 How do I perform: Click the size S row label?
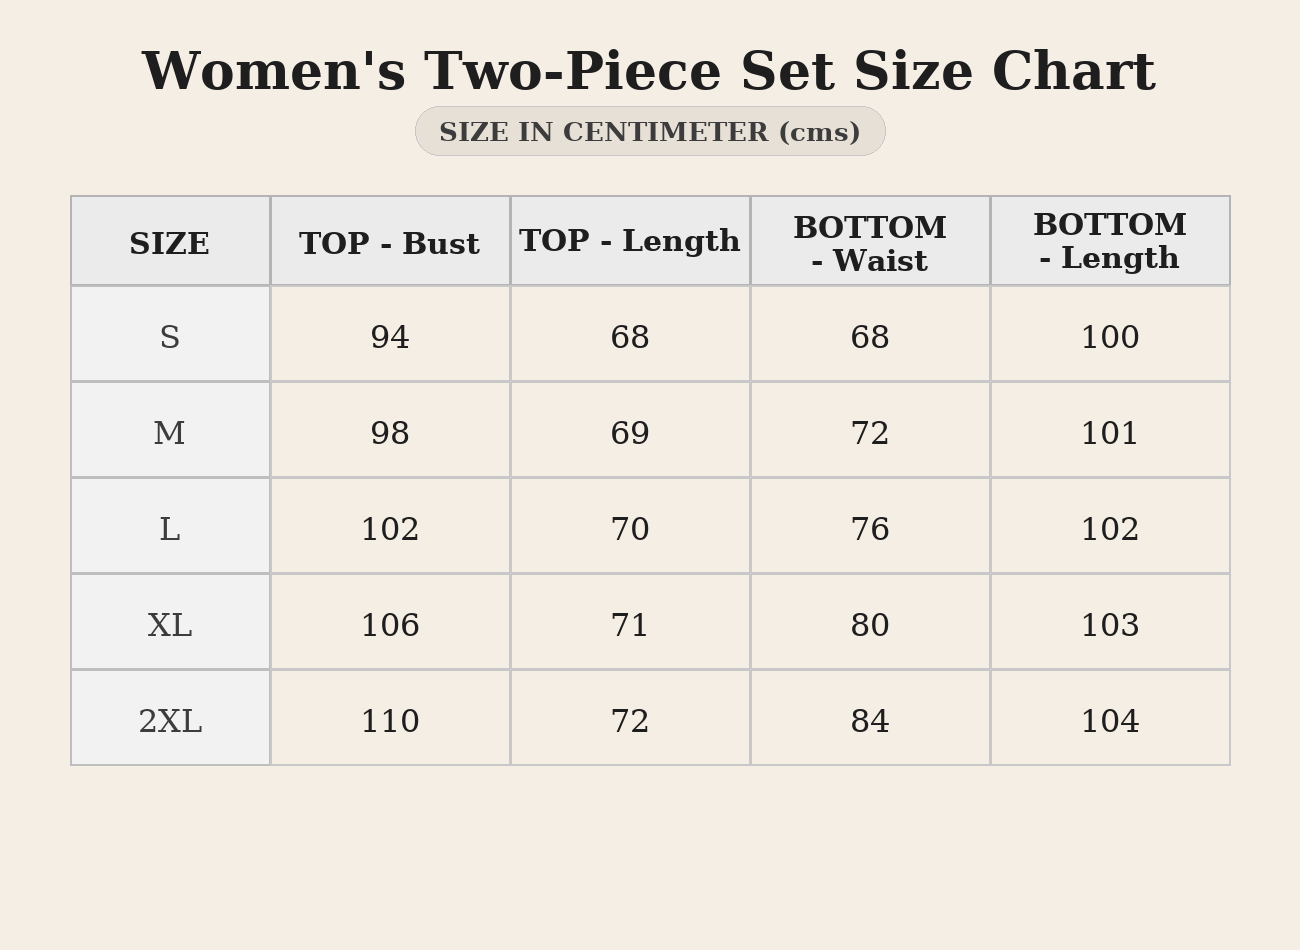pos(170,337)
